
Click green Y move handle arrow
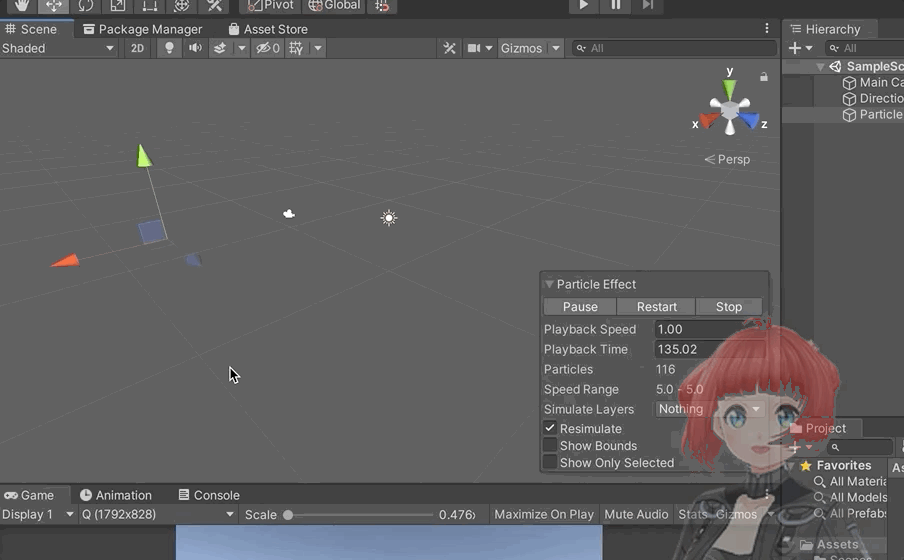tap(143, 156)
